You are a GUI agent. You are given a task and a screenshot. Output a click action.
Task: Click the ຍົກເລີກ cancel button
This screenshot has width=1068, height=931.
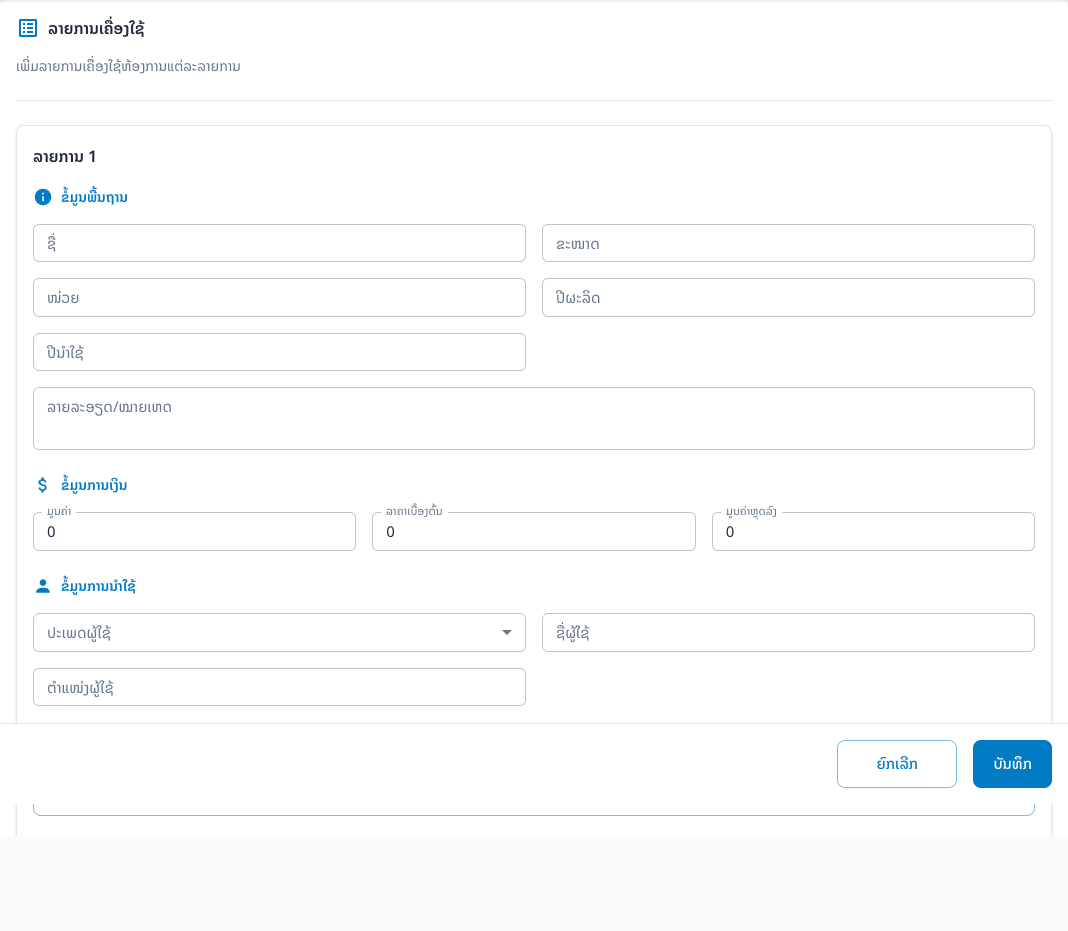[x=896, y=763]
